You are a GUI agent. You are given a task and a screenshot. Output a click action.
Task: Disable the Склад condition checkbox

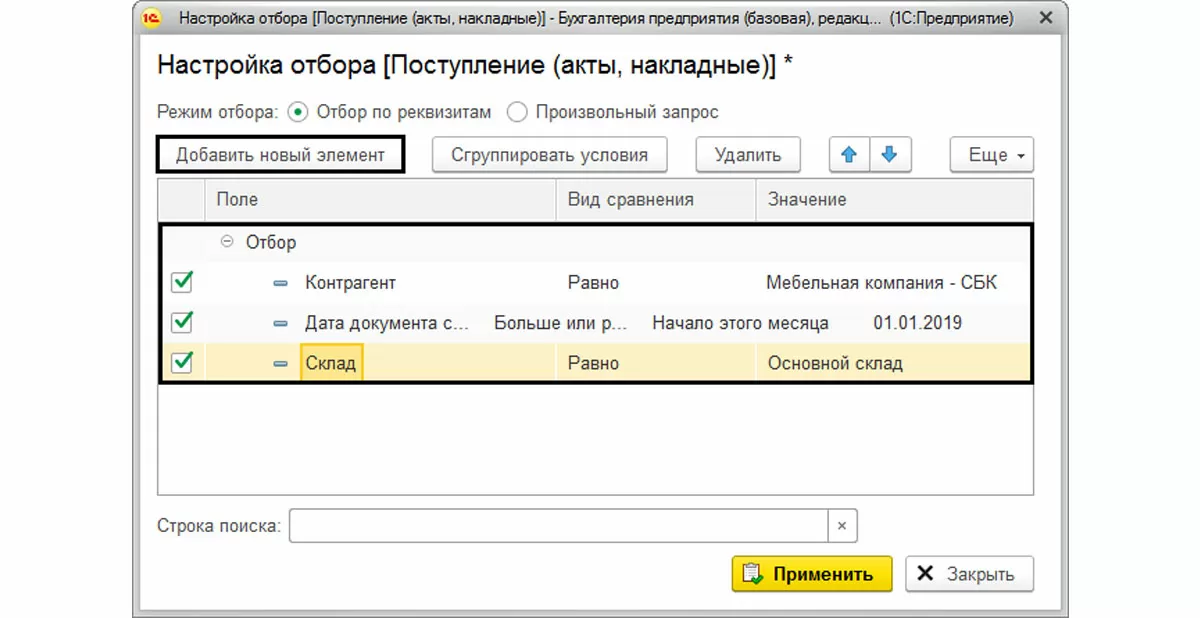tap(182, 363)
